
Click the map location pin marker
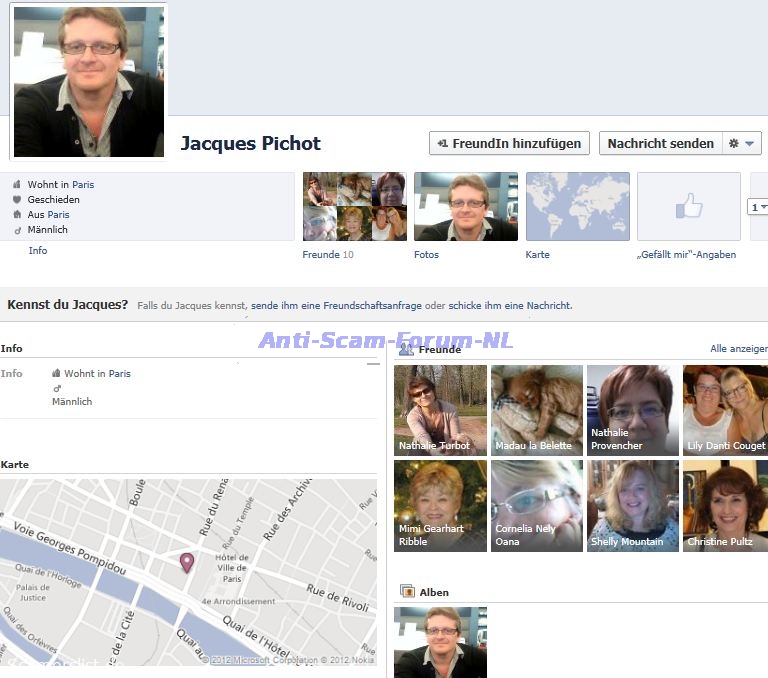tap(186, 562)
